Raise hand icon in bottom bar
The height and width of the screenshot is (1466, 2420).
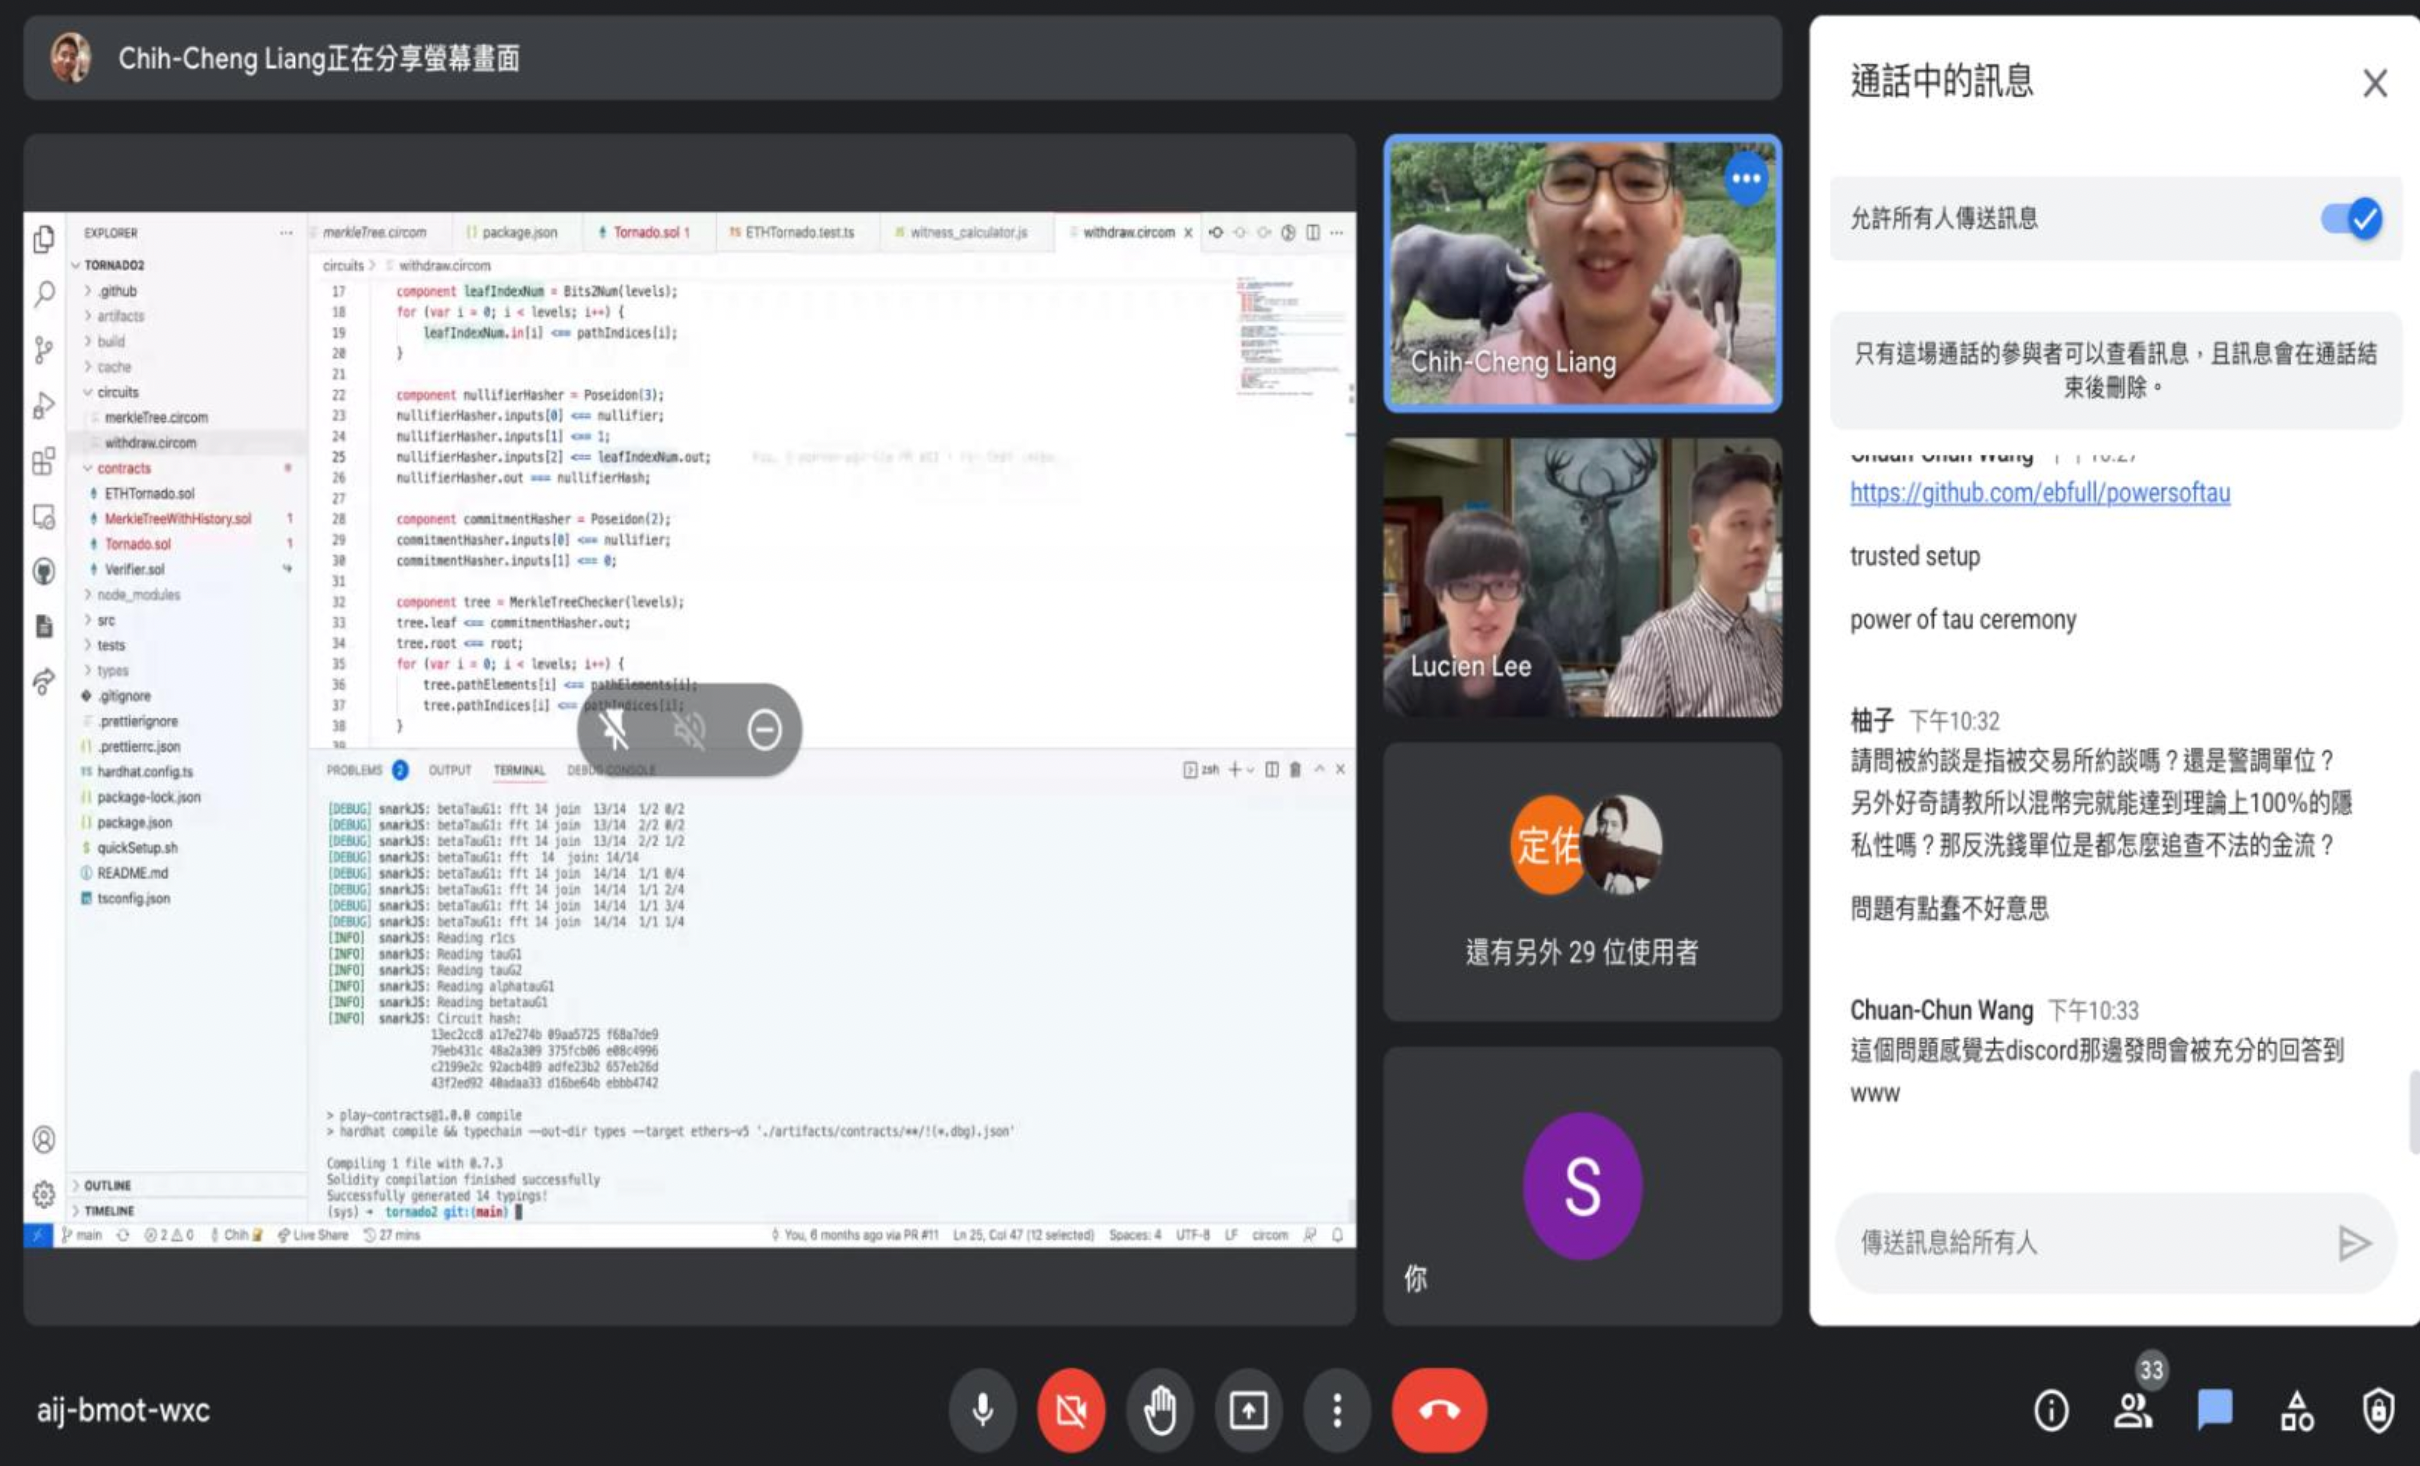(x=1160, y=1410)
